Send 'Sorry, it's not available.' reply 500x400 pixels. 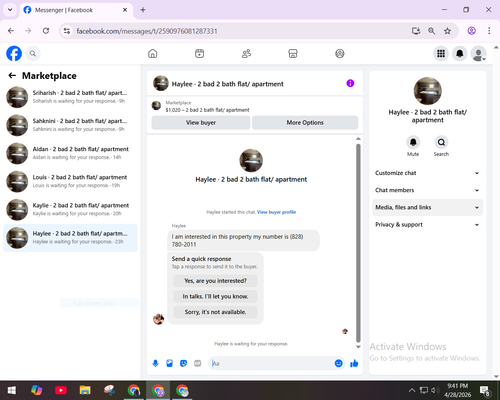[215, 312]
